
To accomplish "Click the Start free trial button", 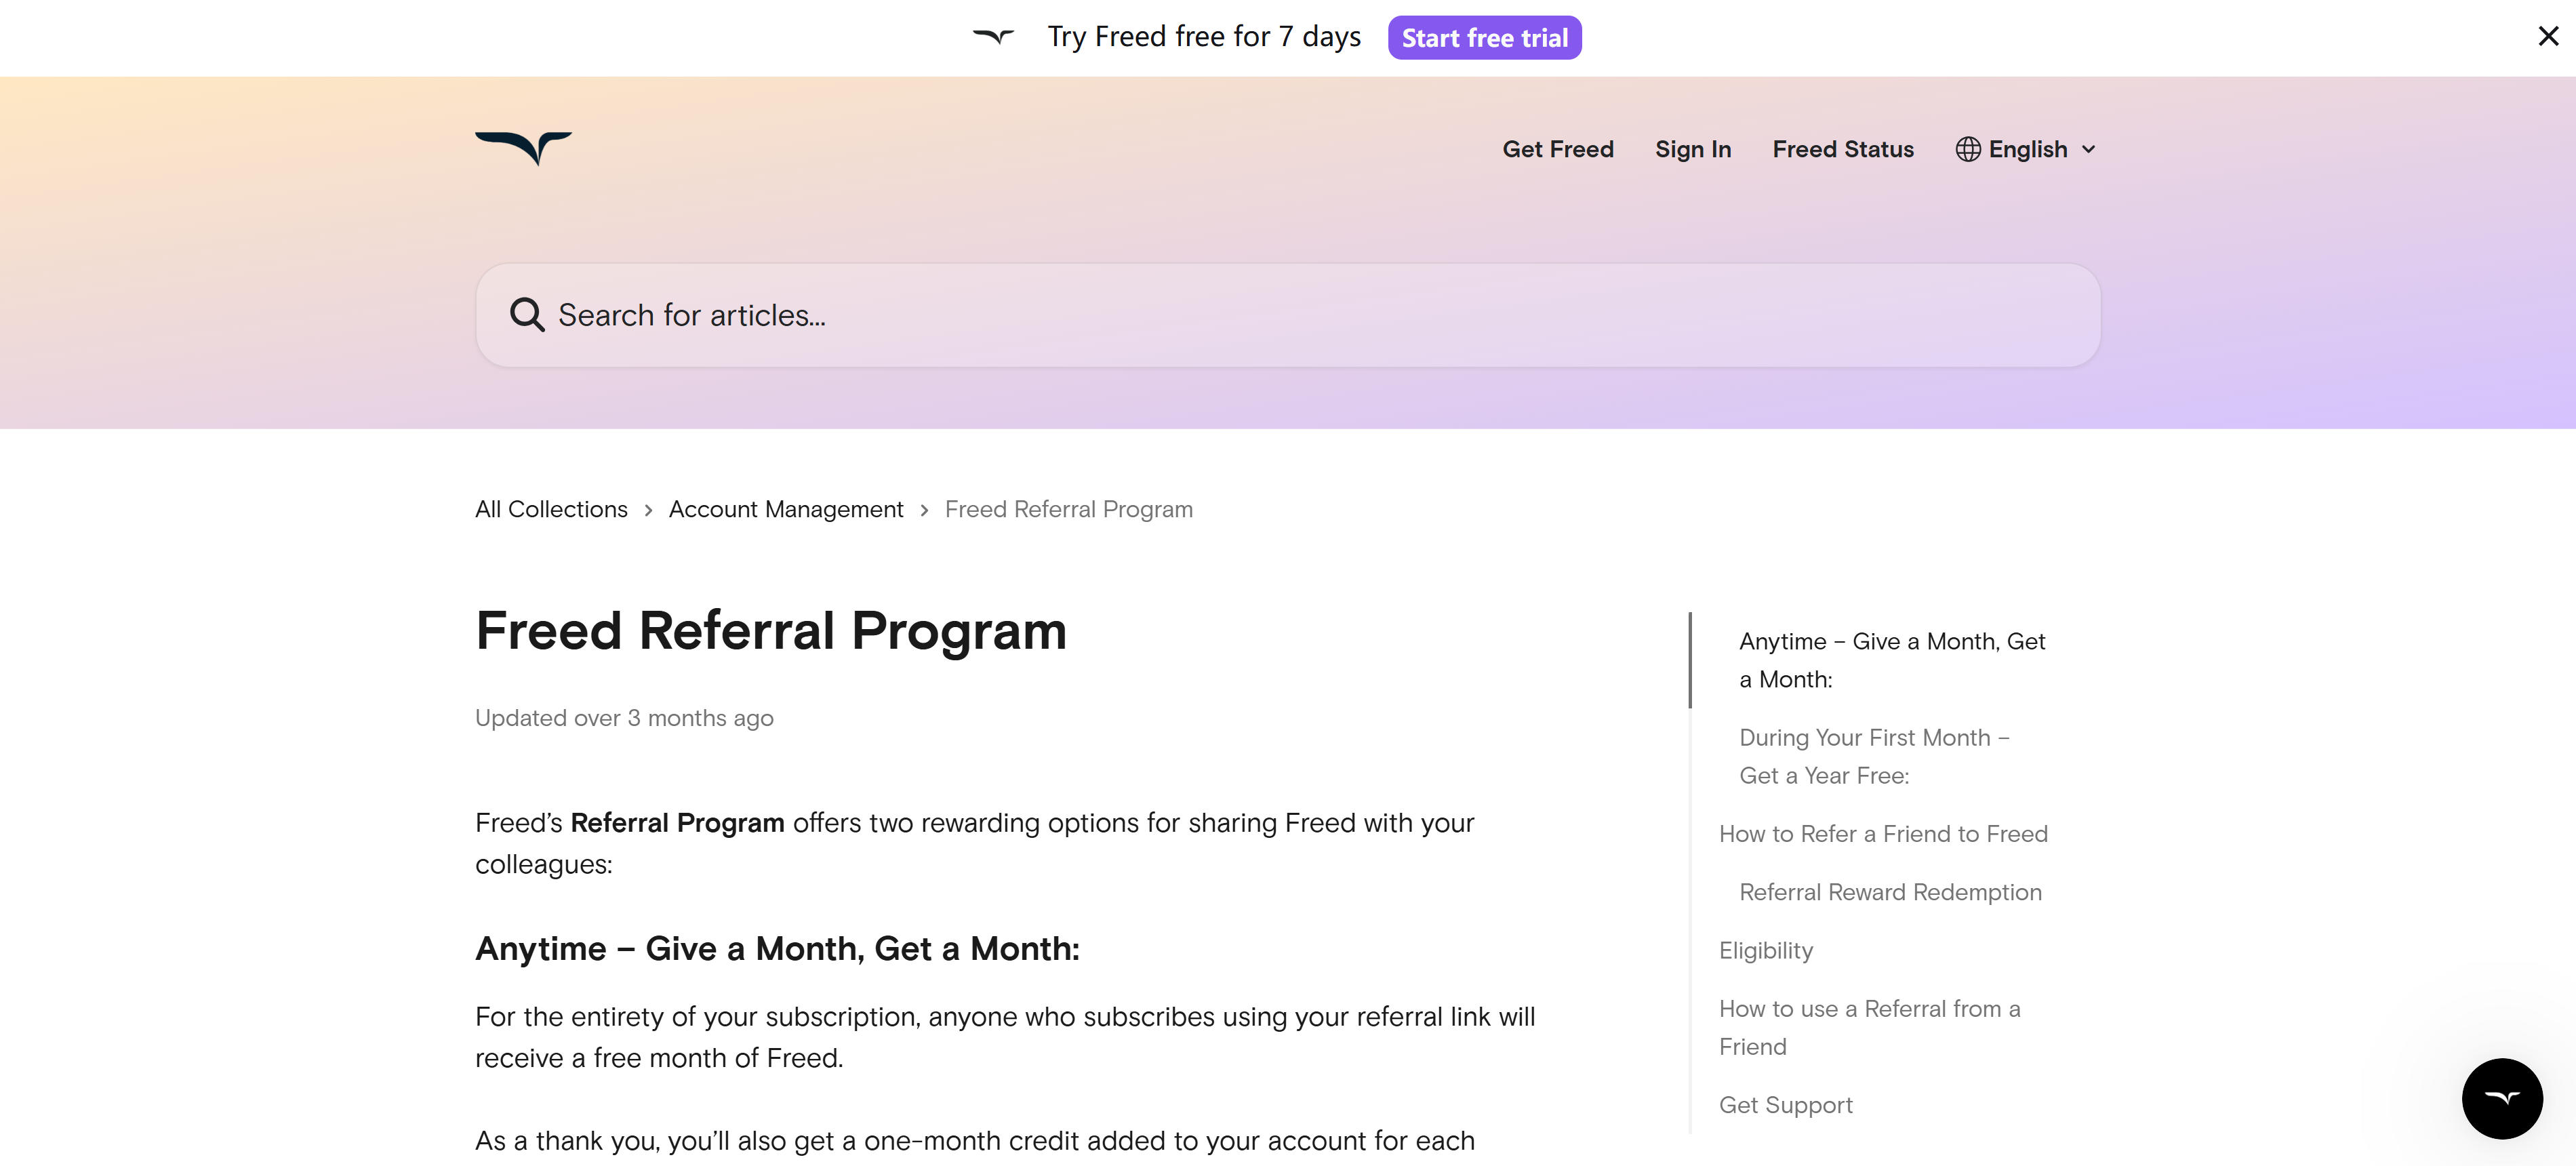I will point(1484,37).
